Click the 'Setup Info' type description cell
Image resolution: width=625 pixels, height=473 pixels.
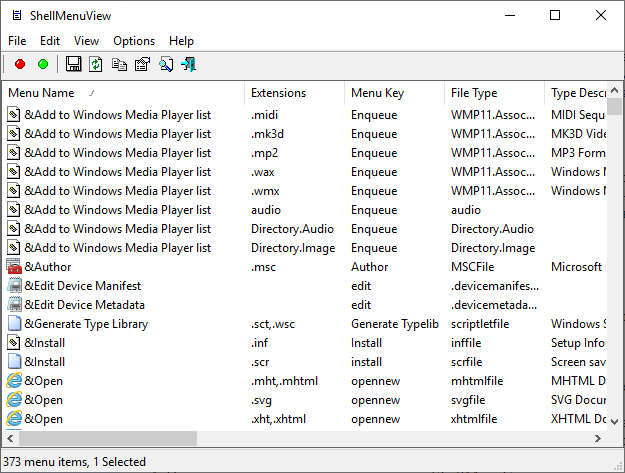pos(578,343)
